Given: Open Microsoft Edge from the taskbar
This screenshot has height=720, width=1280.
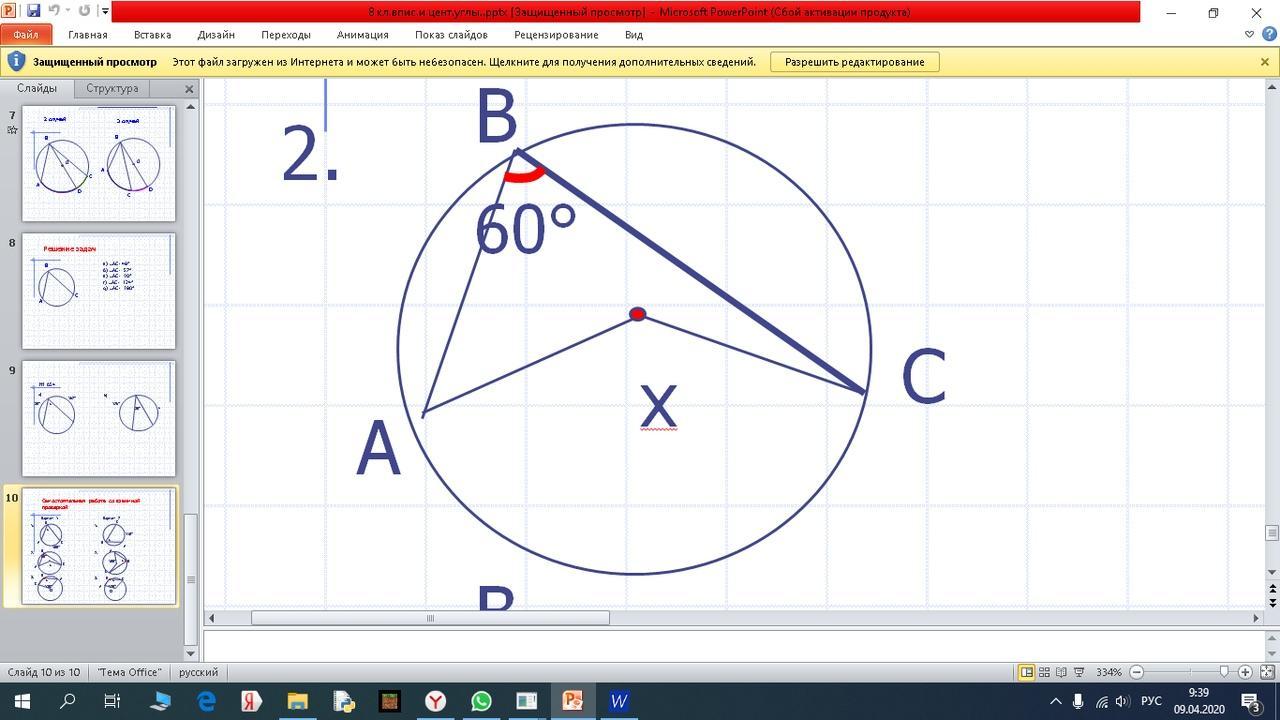Looking at the screenshot, I should (205, 701).
